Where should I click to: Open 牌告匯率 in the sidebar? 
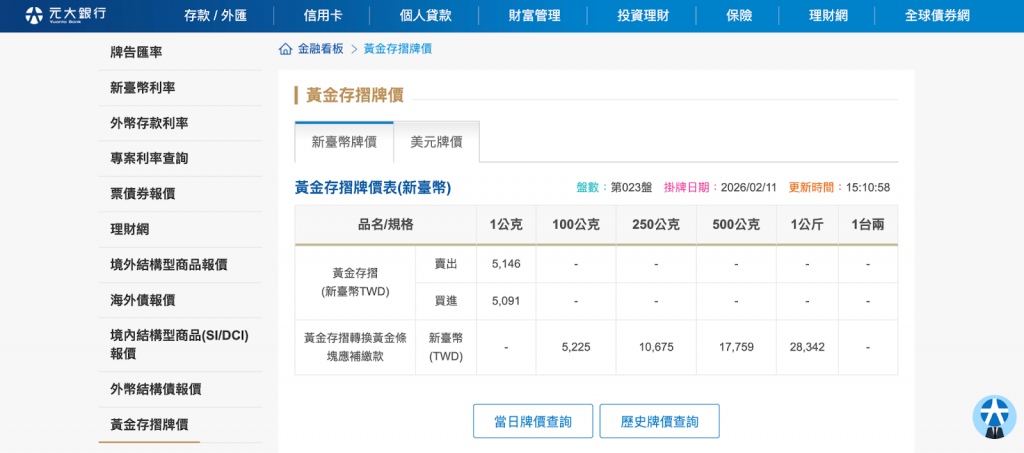(x=136, y=52)
